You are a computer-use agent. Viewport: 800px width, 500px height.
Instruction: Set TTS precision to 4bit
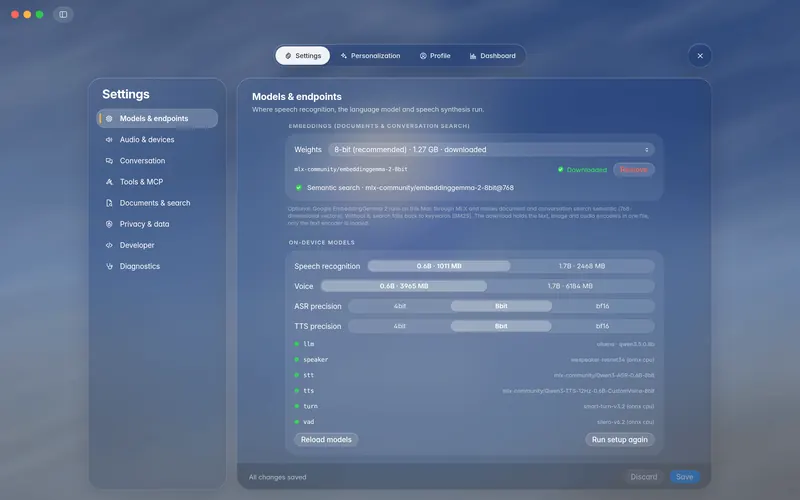(x=399, y=326)
